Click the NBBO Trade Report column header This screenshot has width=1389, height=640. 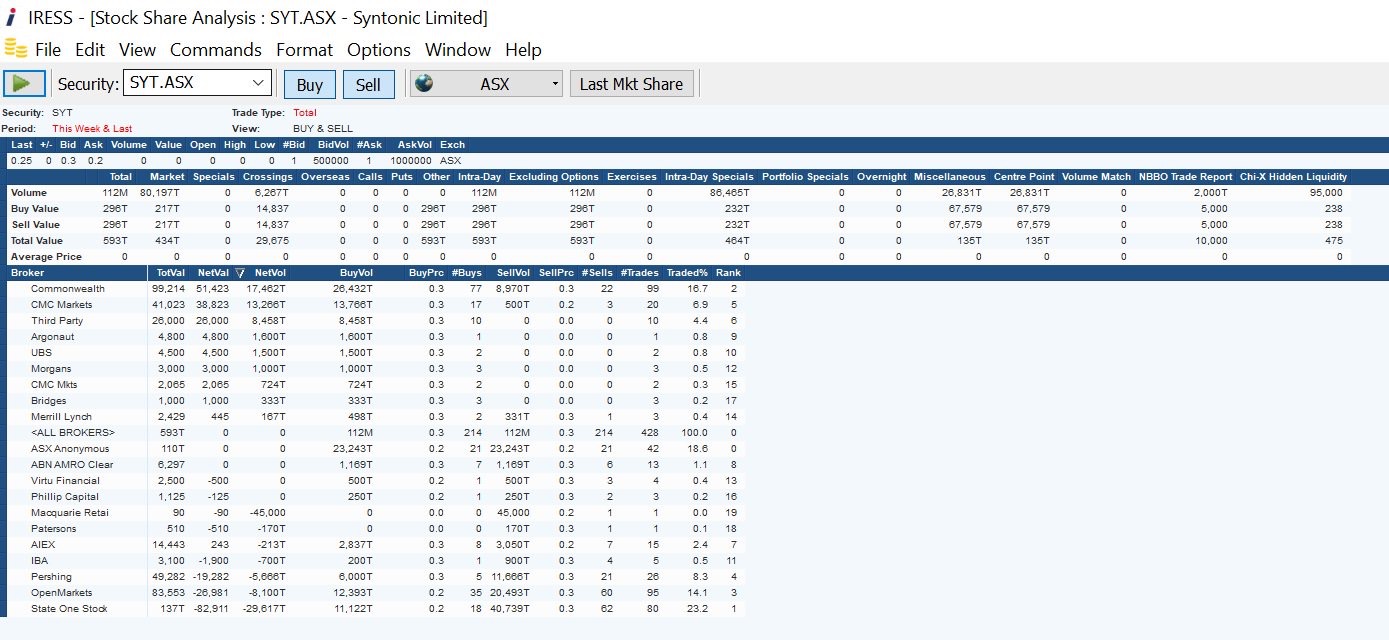point(1185,177)
